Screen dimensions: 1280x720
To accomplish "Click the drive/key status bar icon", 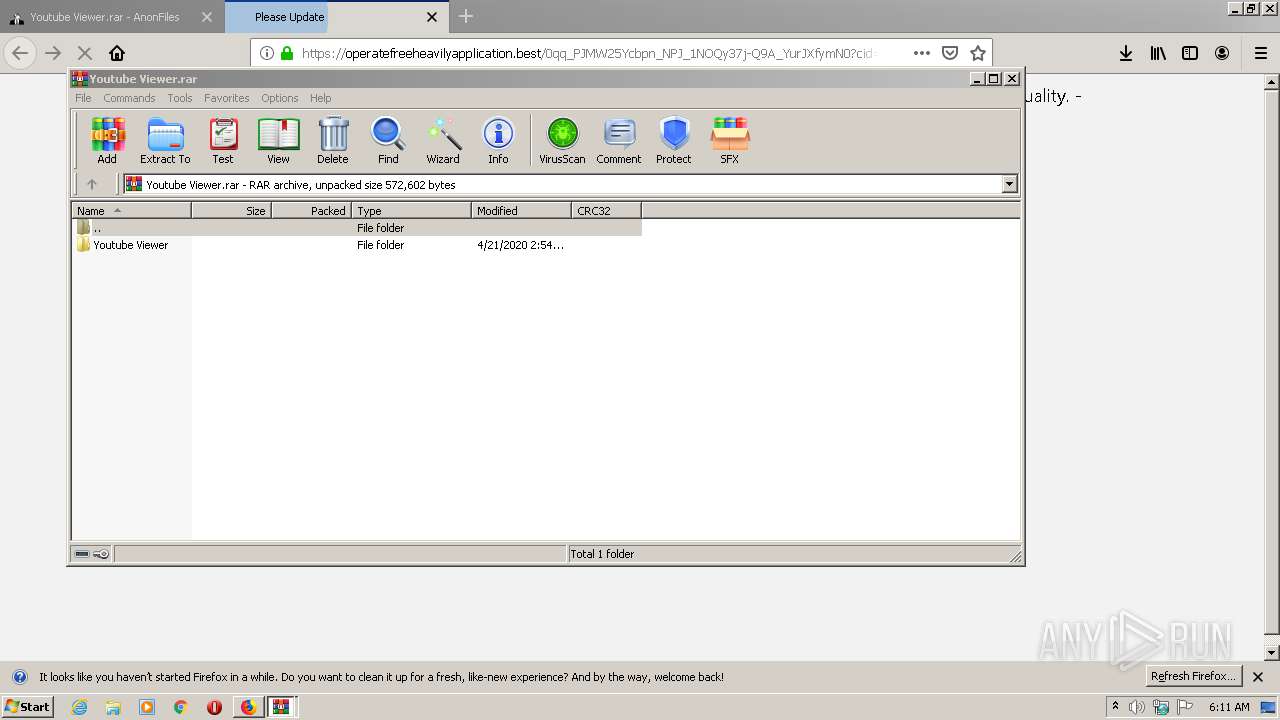I will coord(92,554).
